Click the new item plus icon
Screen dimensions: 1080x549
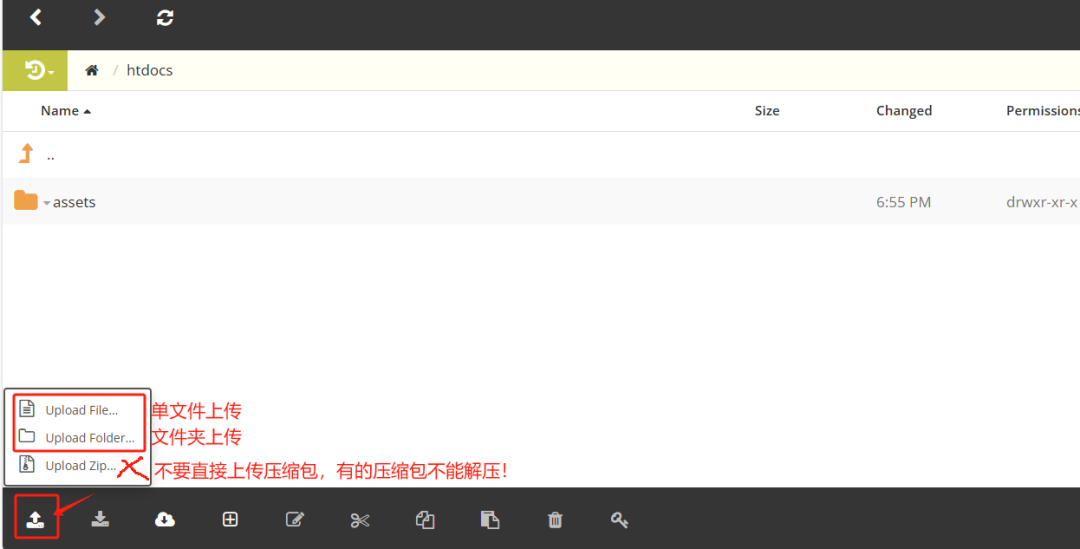coord(230,519)
